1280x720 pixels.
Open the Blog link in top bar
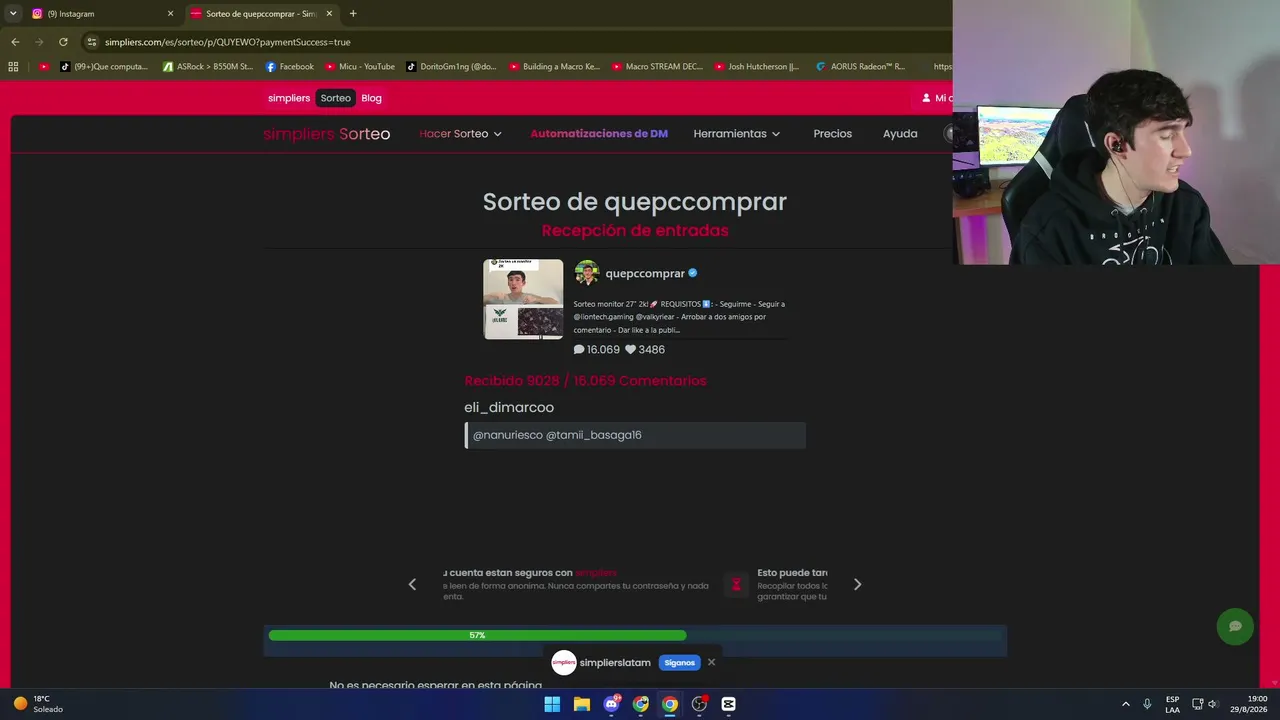pyautogui.click(x=371, y=98)
